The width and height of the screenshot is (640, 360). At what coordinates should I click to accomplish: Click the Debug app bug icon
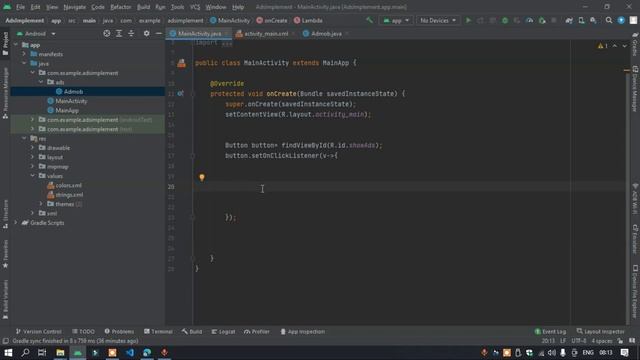[x=505, y=20]
